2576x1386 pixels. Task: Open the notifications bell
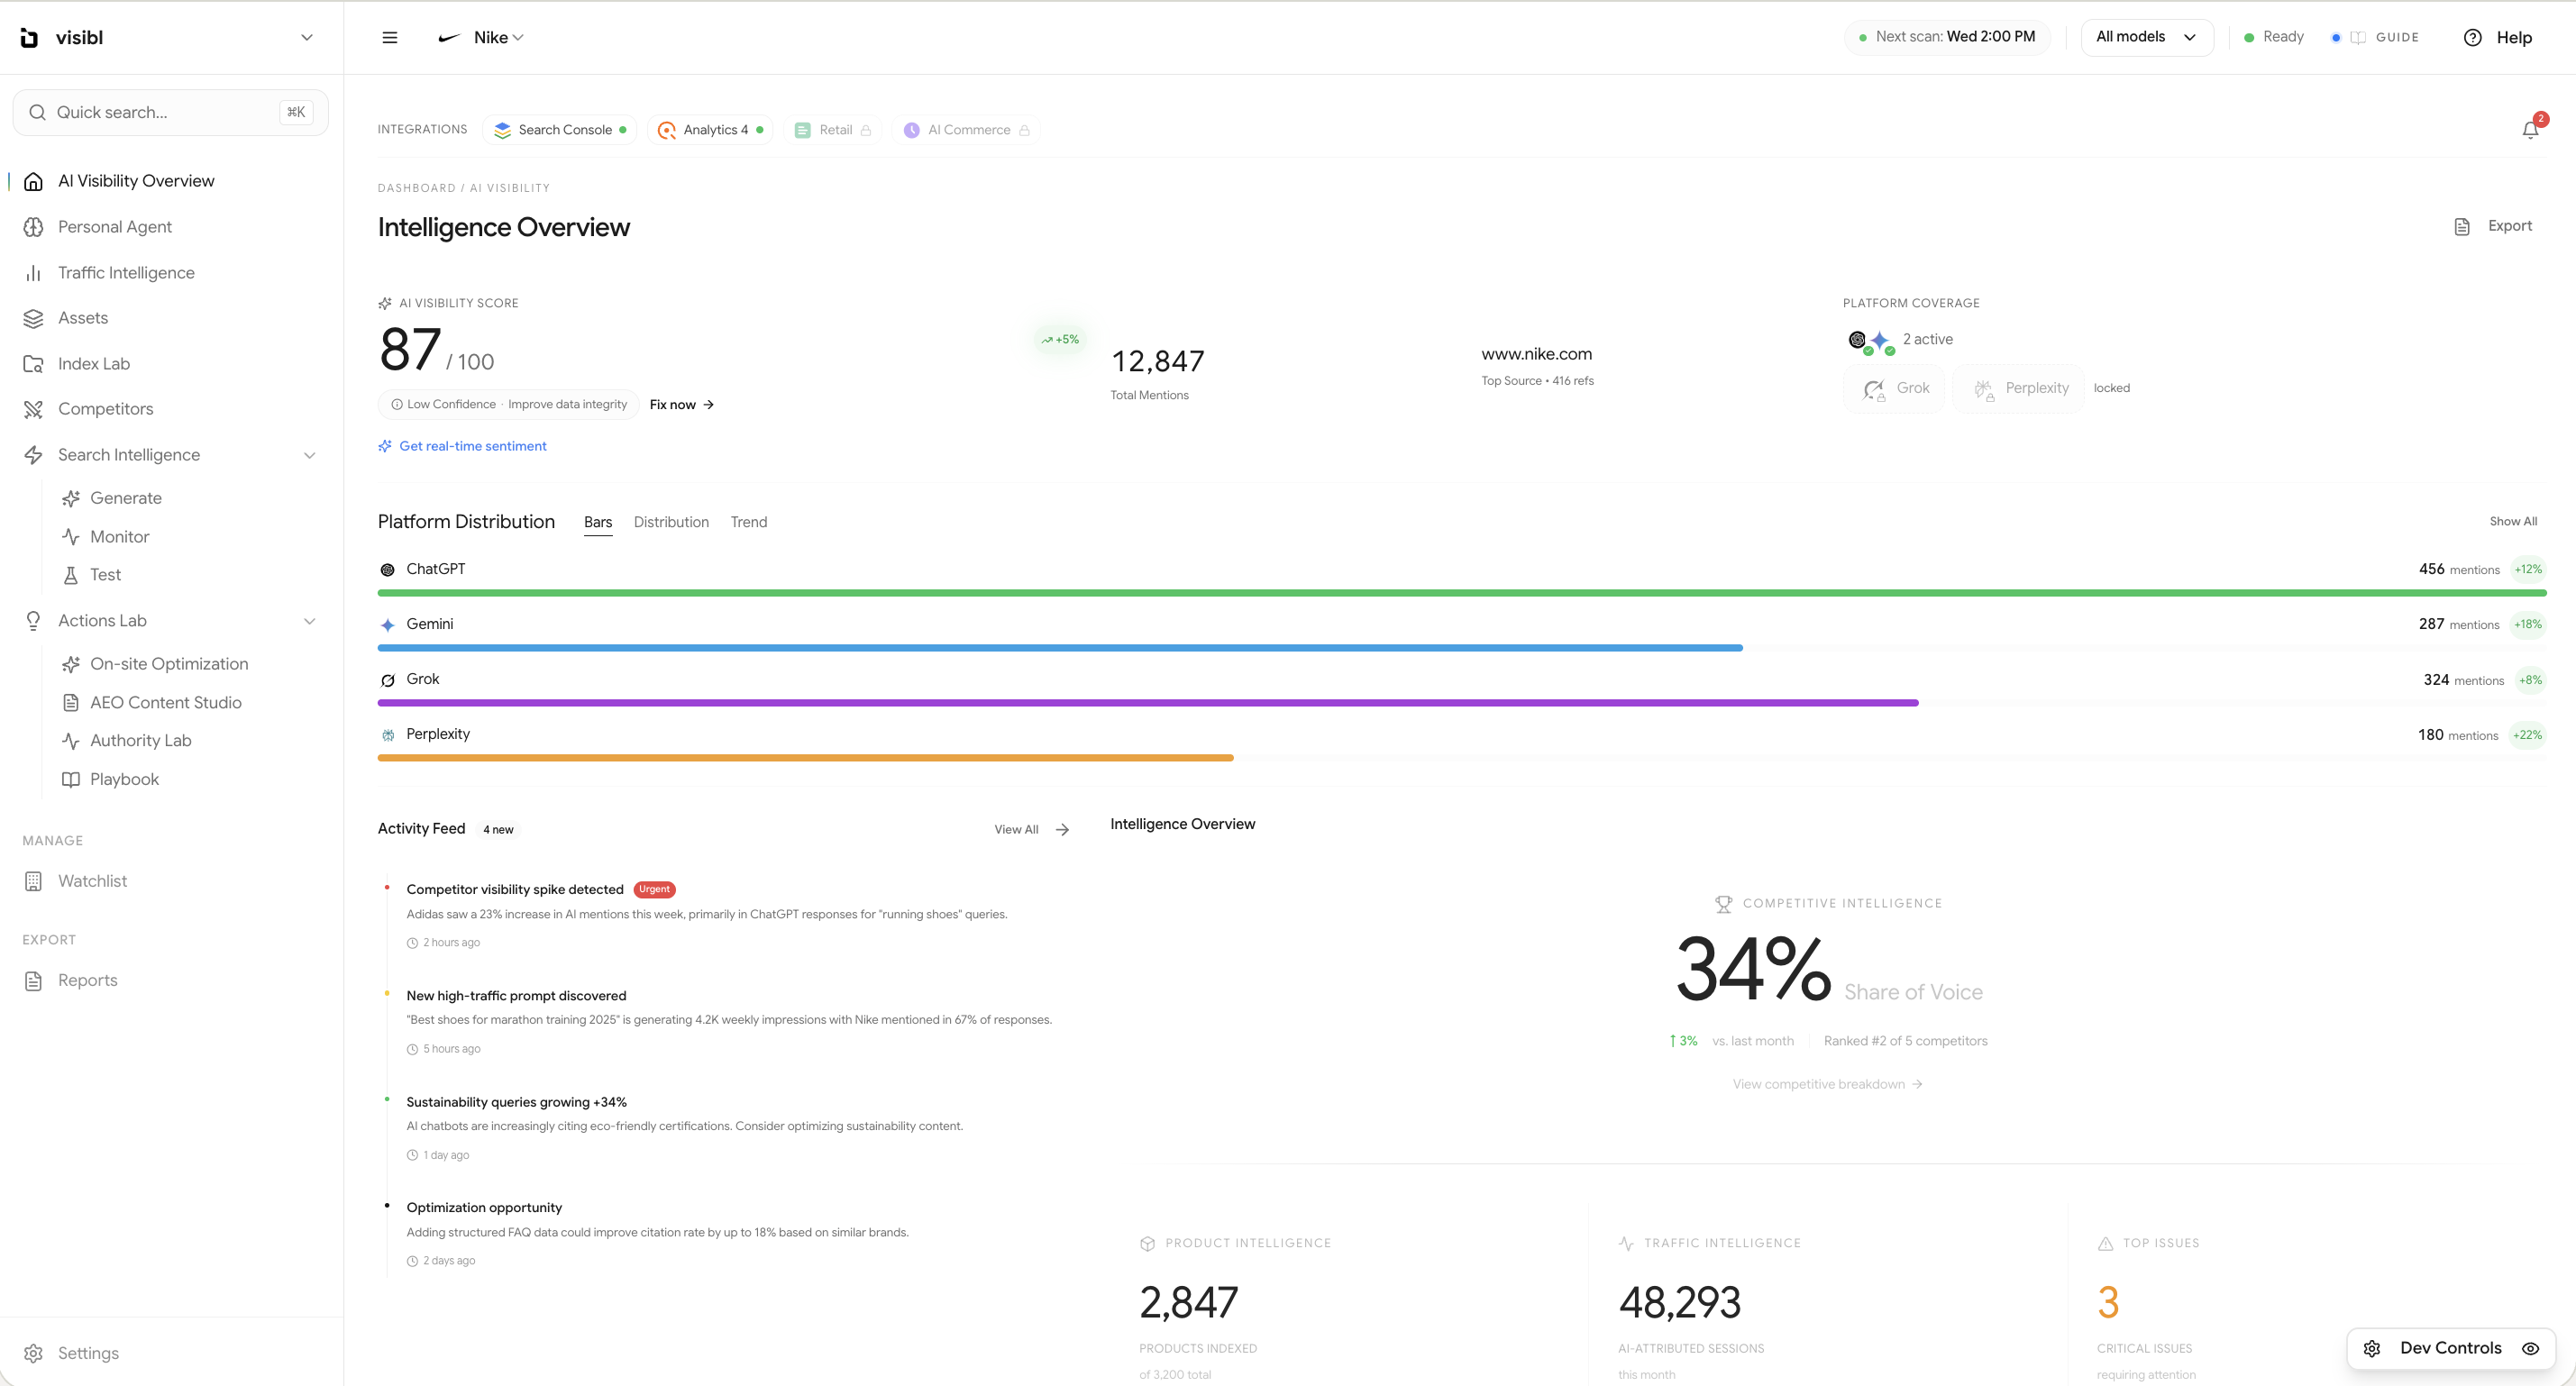tap(2531, 129)
